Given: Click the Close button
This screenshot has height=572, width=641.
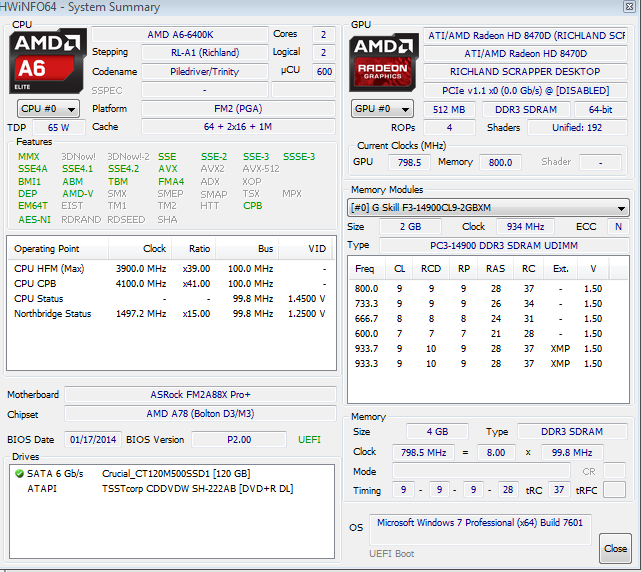Looking at the screenshot, I should (x=615, y=548).
